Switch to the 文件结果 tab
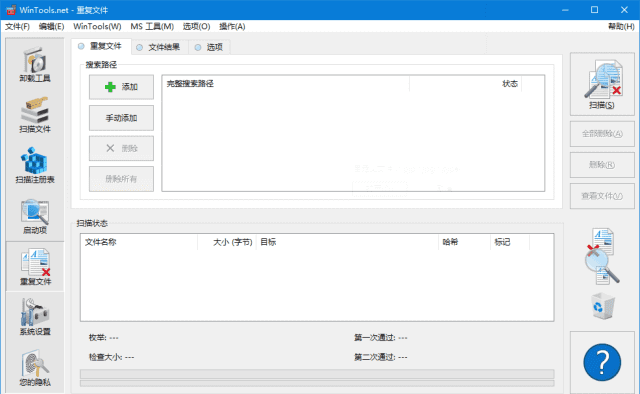The width and height of the screenshot is (640, 394). pyautogui.click(x=160, y=47)
